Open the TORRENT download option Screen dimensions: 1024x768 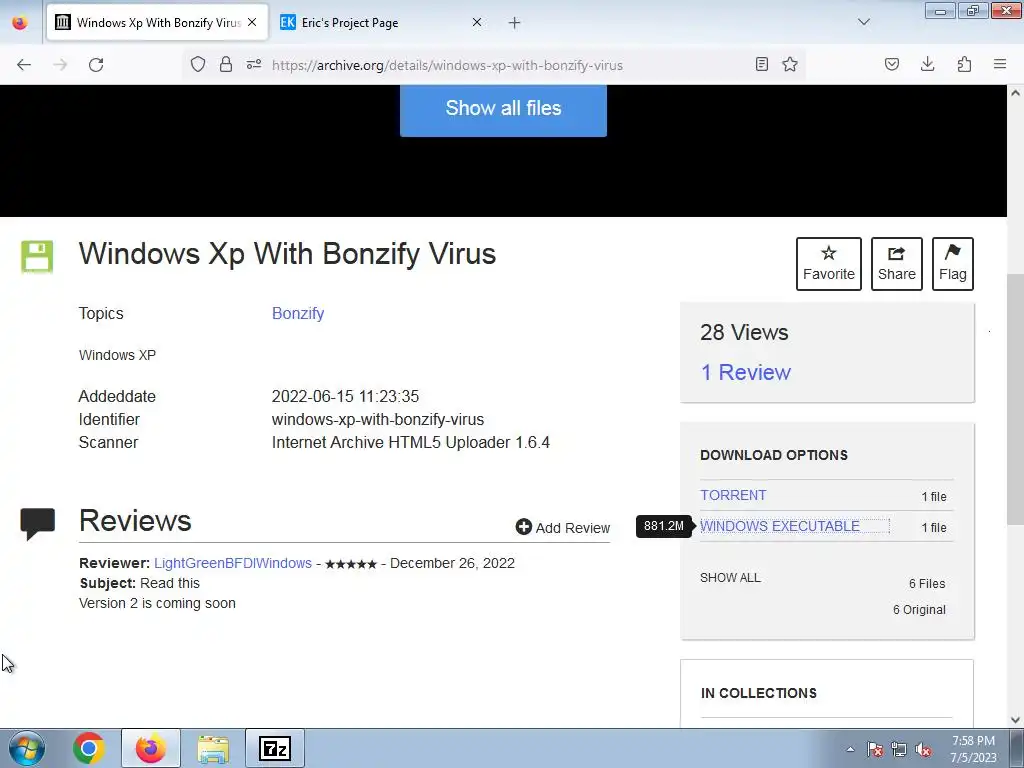pyautogui.click(x=733, y=495)
